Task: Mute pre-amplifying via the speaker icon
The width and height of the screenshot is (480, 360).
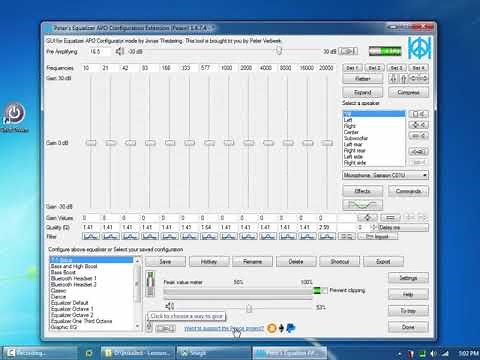Action: coord(119,52)
